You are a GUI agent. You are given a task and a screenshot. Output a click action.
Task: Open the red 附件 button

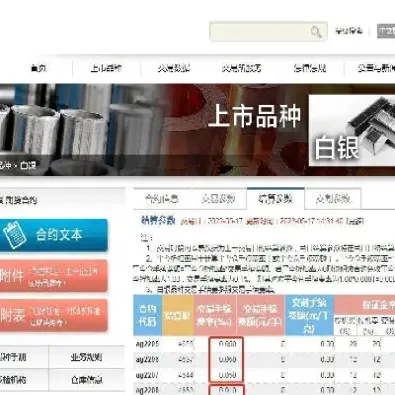click(53, 276)
